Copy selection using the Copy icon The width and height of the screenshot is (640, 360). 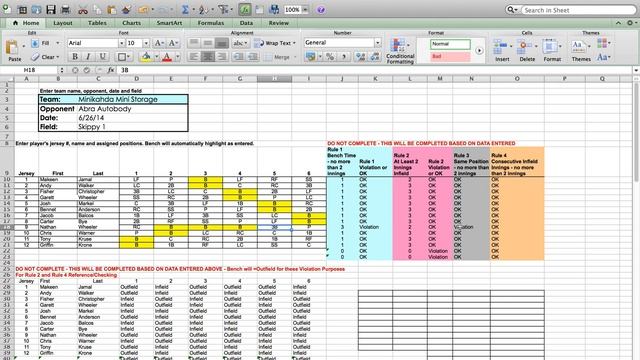pos(97,9)
